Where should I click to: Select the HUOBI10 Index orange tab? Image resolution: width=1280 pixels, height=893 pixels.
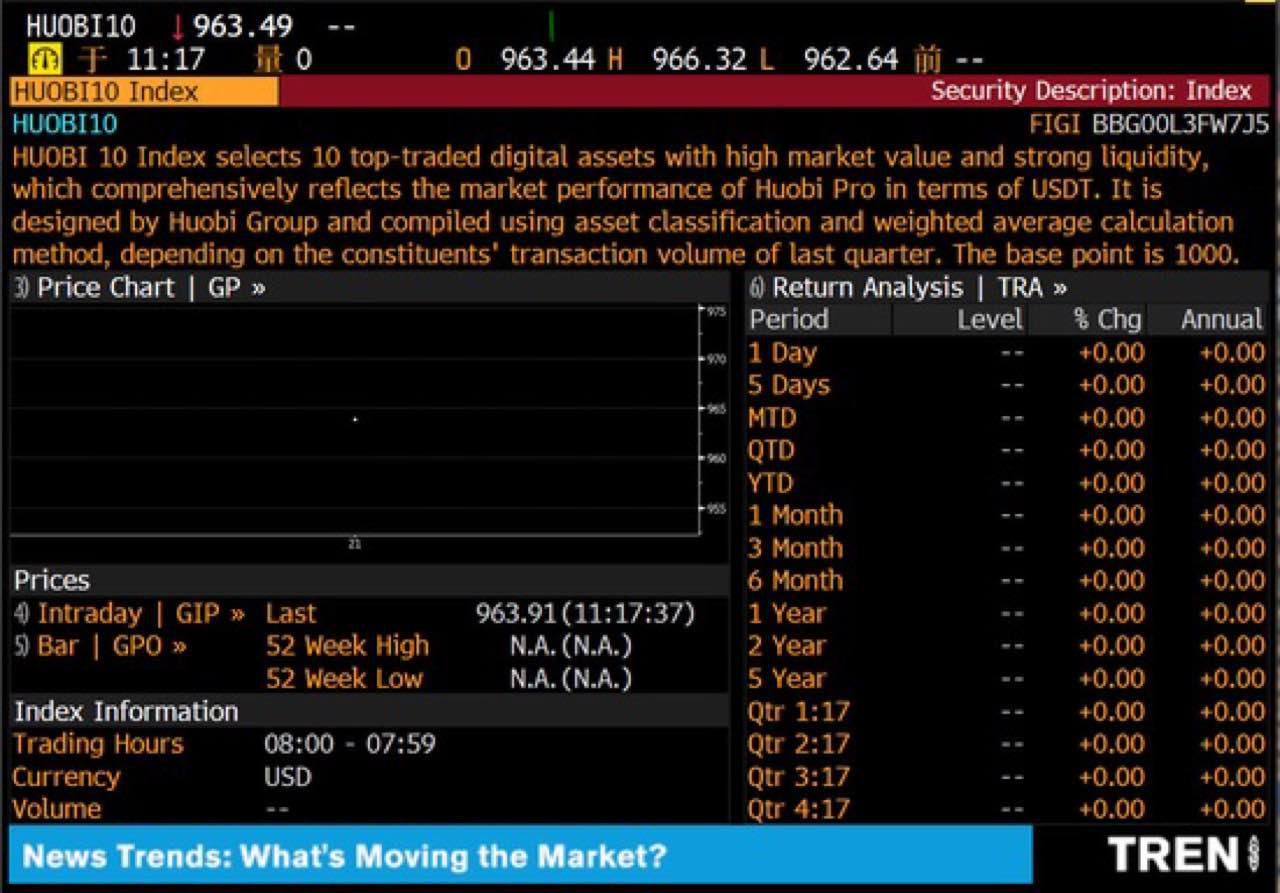coord(144,92)
